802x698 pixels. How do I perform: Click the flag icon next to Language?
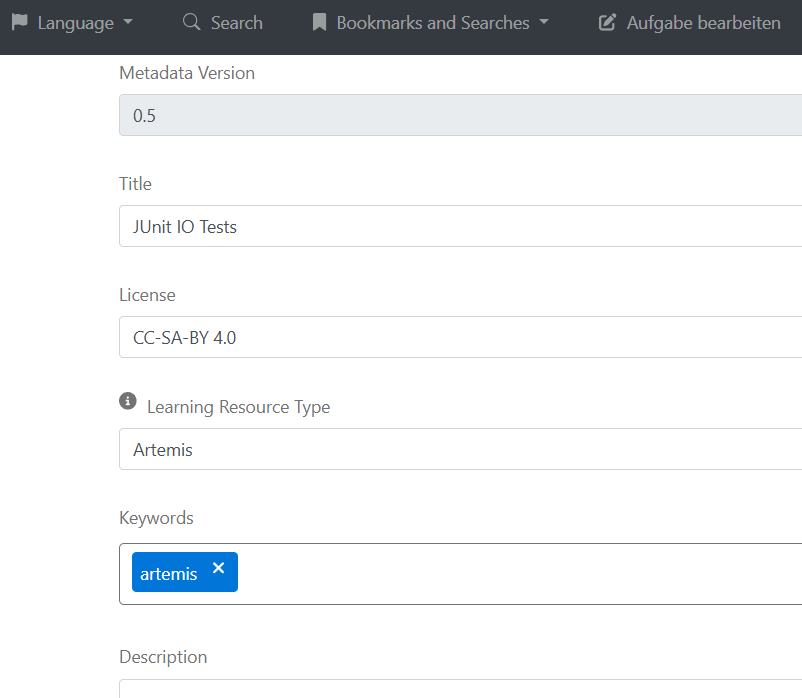[18, 21]
